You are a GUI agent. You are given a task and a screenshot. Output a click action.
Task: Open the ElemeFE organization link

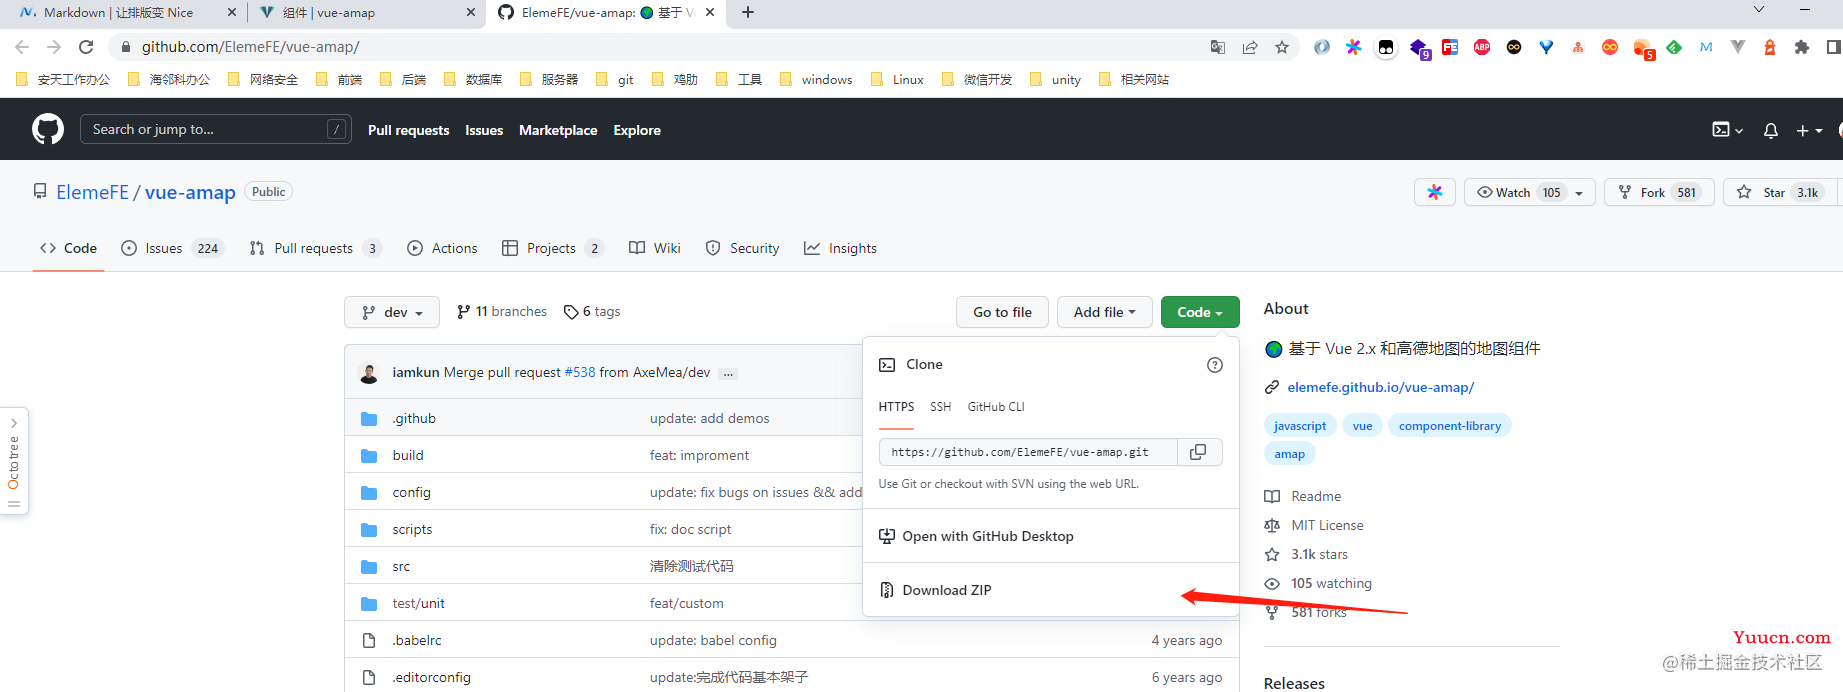click(92, 192)
